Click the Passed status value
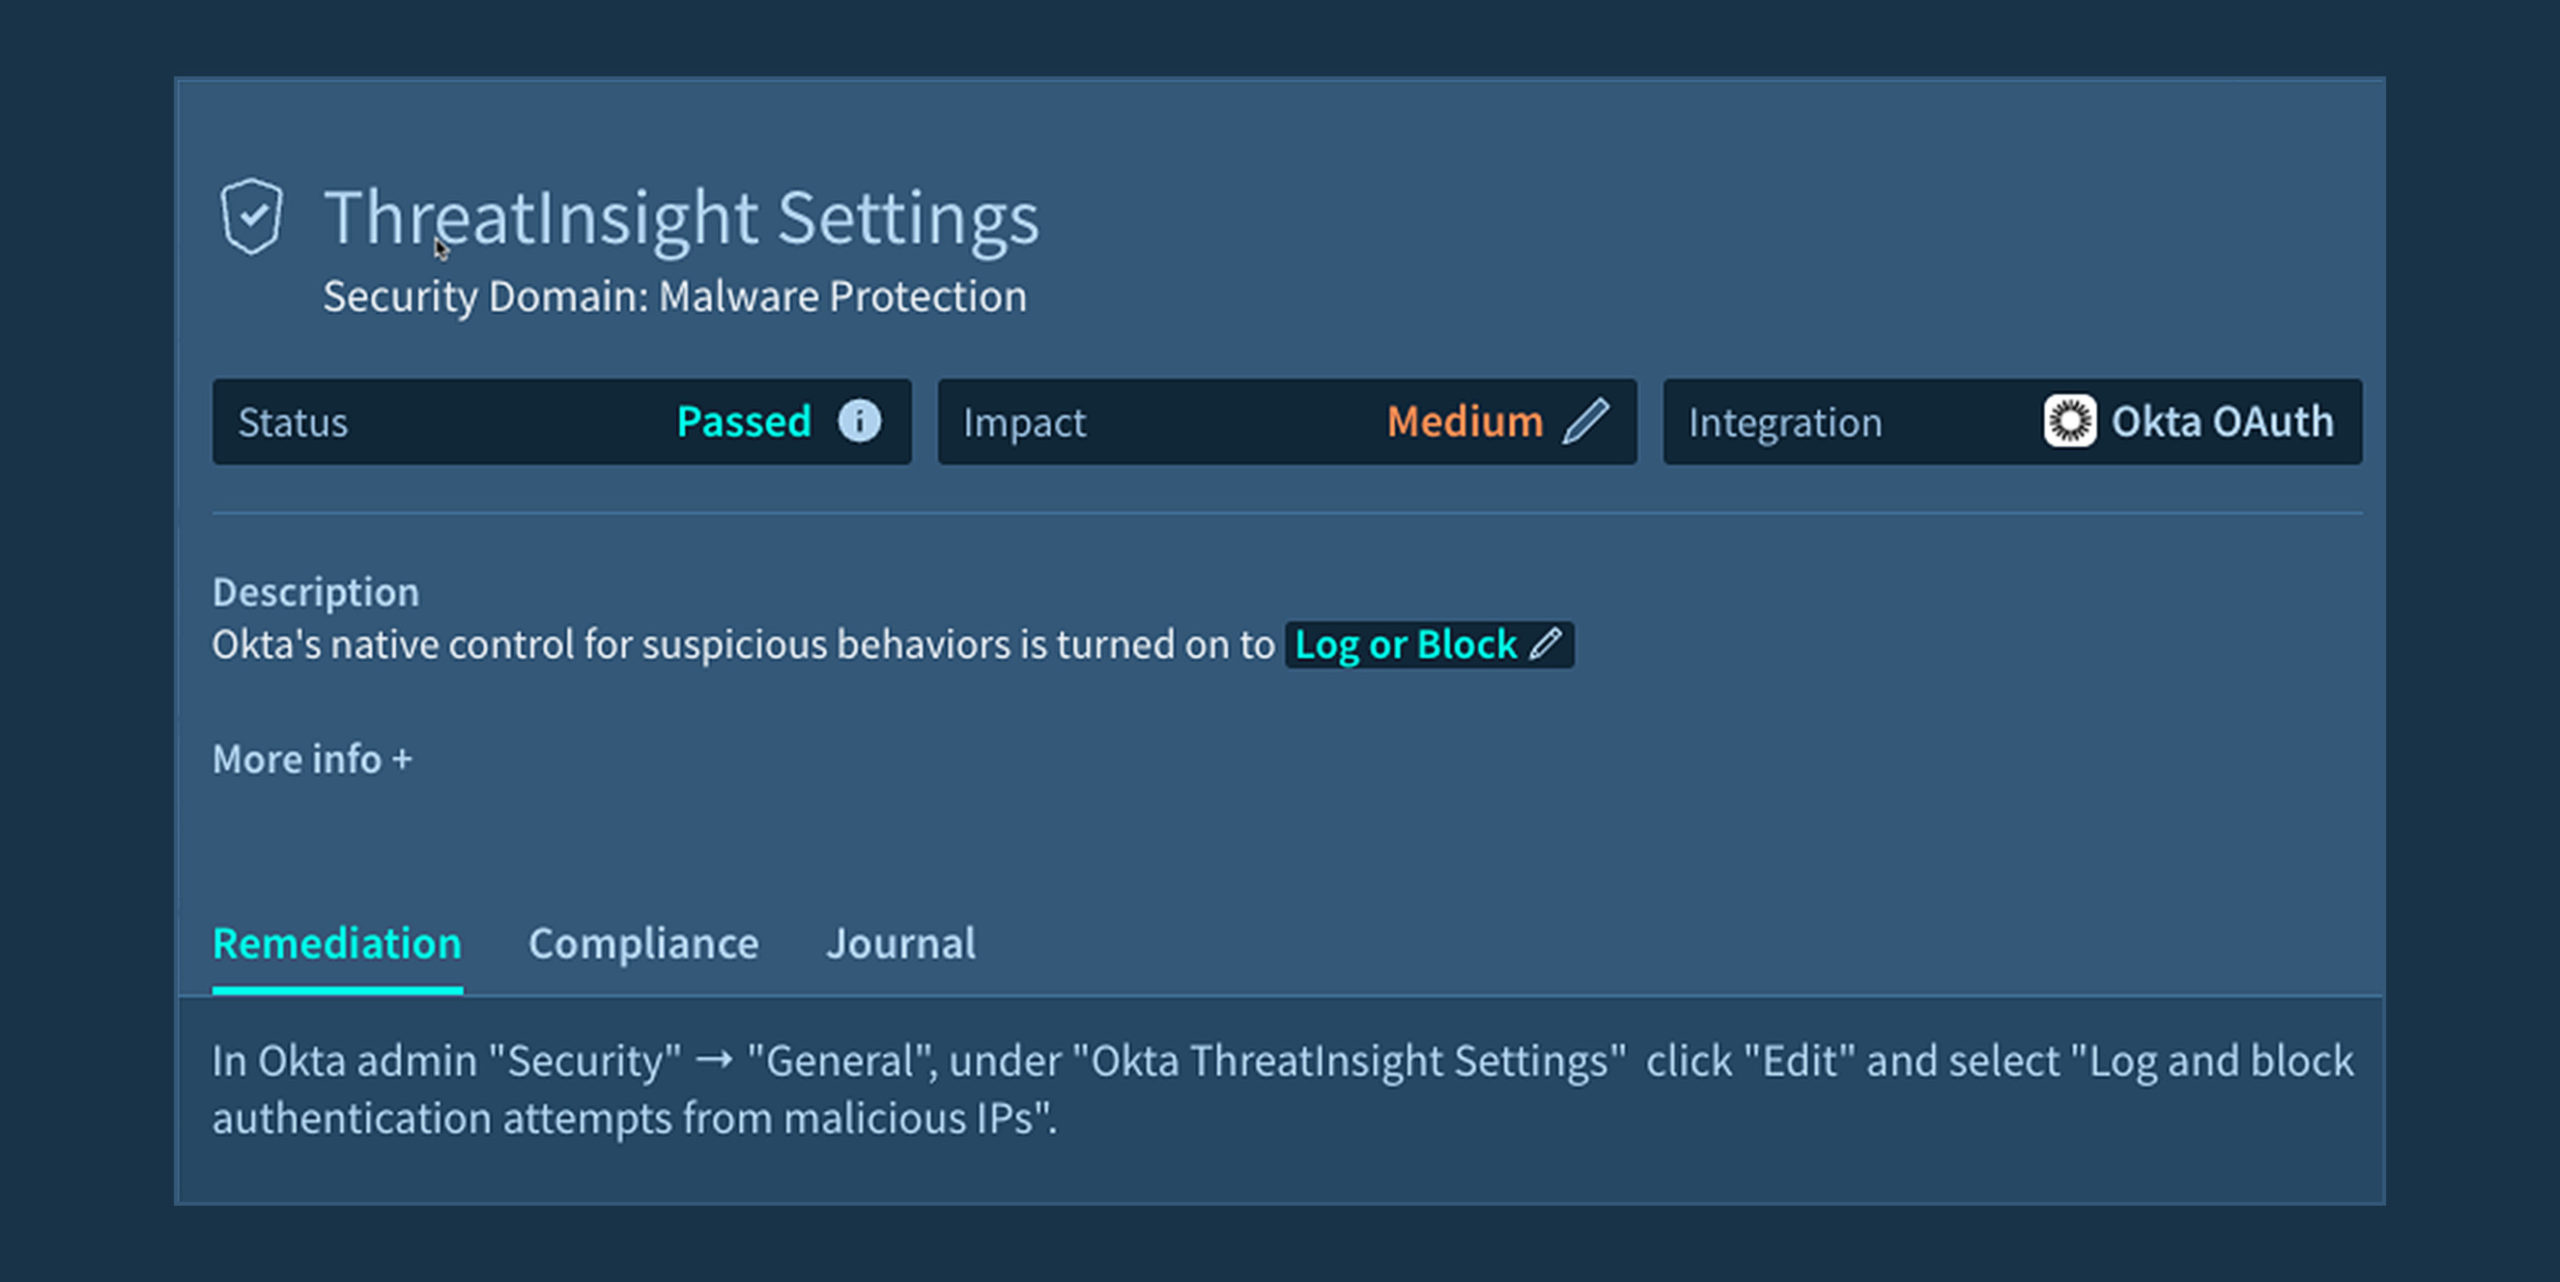The image size is (2560, 1282). pyautogui.click(x=743, y=421)
